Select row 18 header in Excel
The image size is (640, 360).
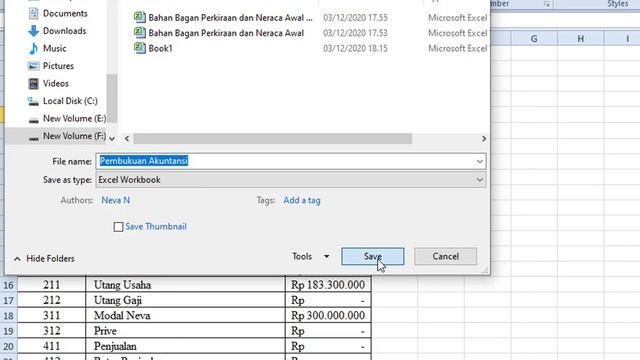pyautogui.click(x=9, y=316)
